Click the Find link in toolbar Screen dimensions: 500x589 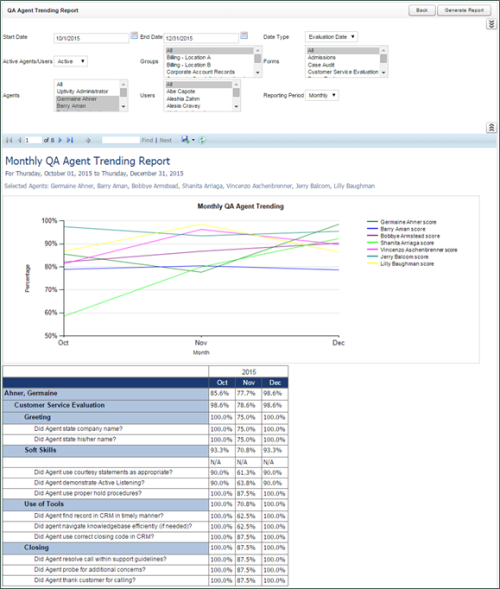147,140
